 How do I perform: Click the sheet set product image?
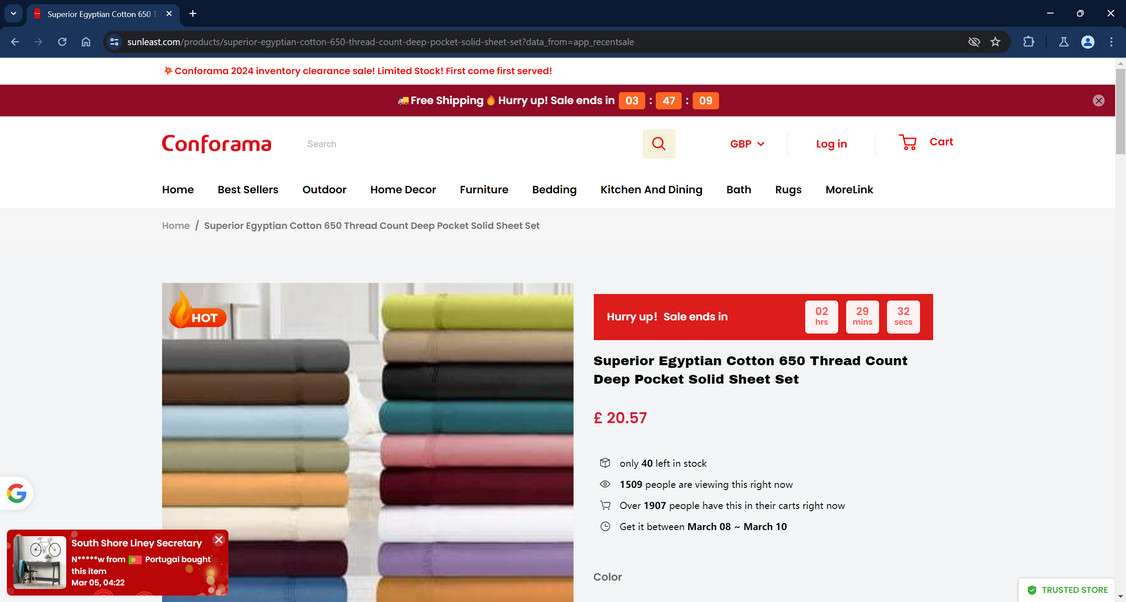368,442
